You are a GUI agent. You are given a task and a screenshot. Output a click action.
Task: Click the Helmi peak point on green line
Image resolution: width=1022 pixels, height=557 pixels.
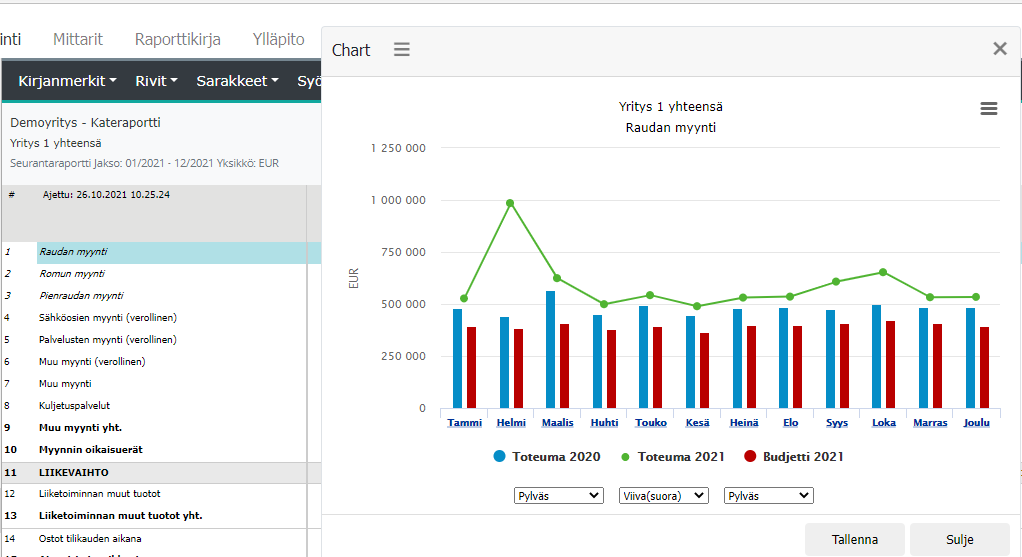pos(510,203)
